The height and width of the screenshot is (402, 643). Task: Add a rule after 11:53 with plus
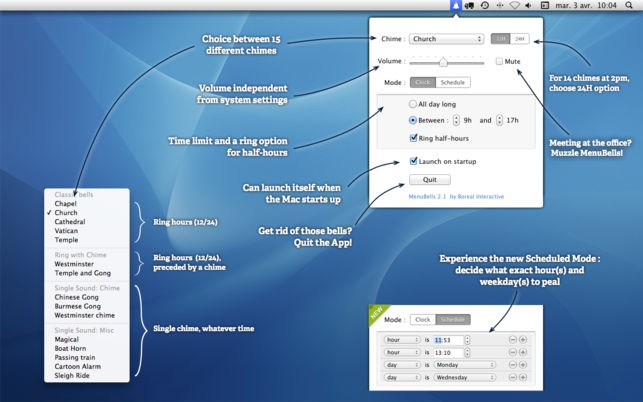pos(523,340)
